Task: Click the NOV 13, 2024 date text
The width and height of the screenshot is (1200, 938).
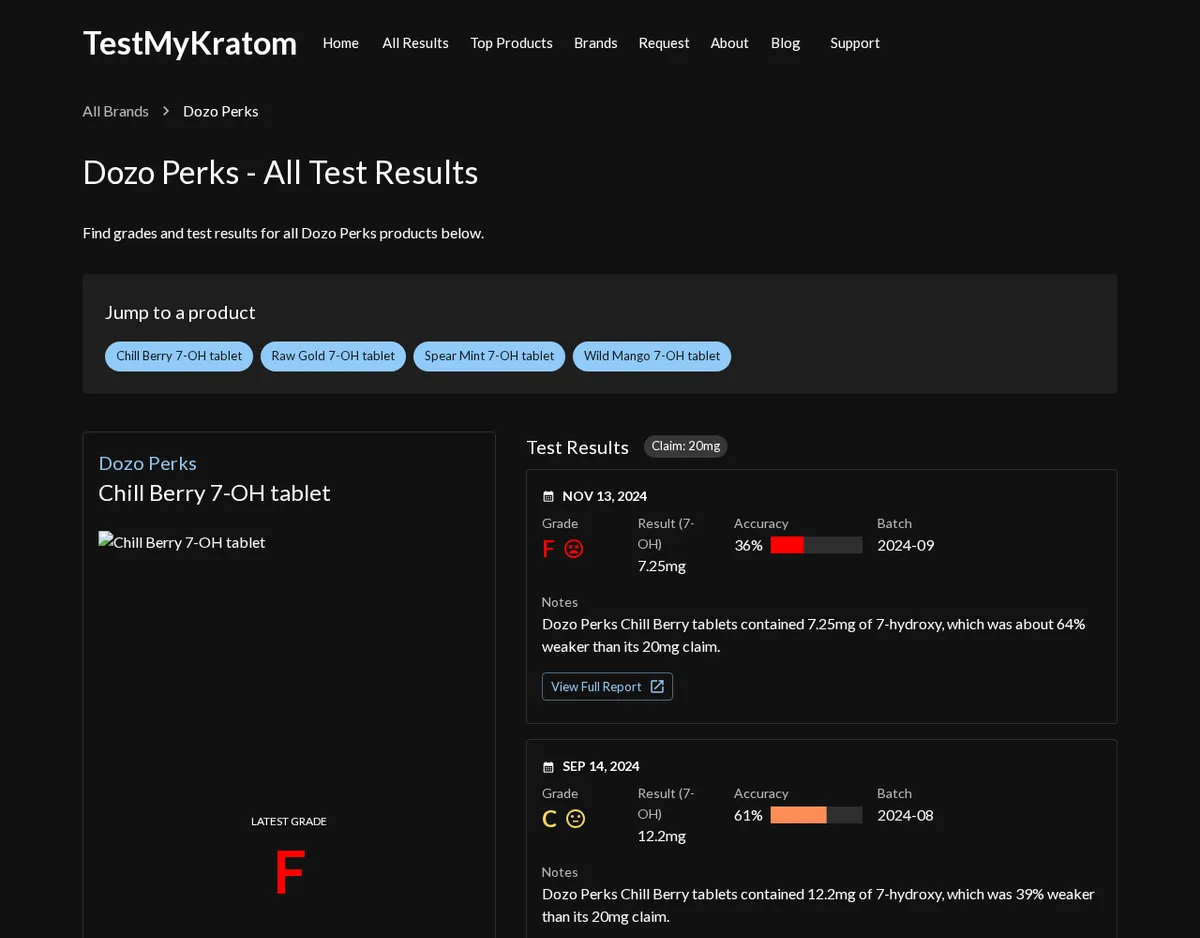Action: 604,496
